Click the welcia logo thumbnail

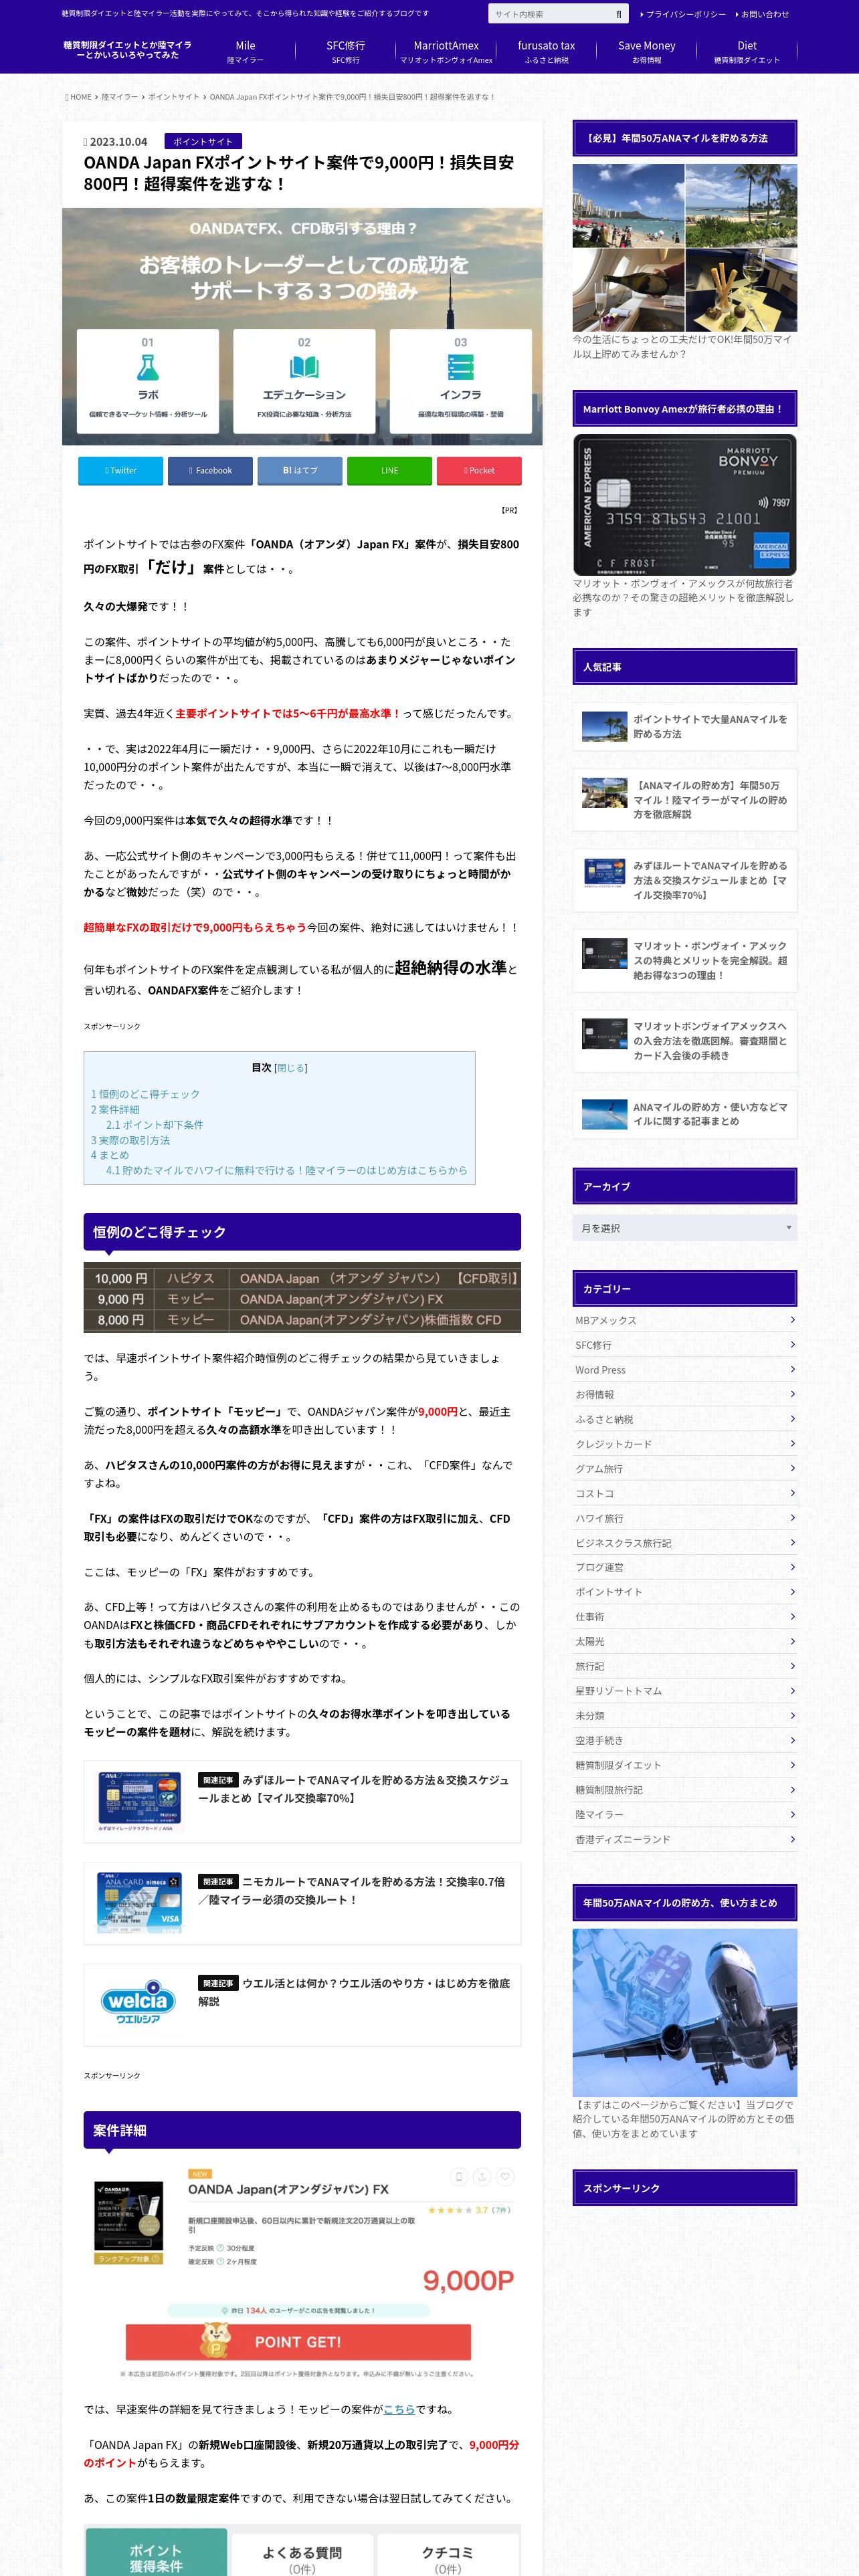tap(138, 2003)
